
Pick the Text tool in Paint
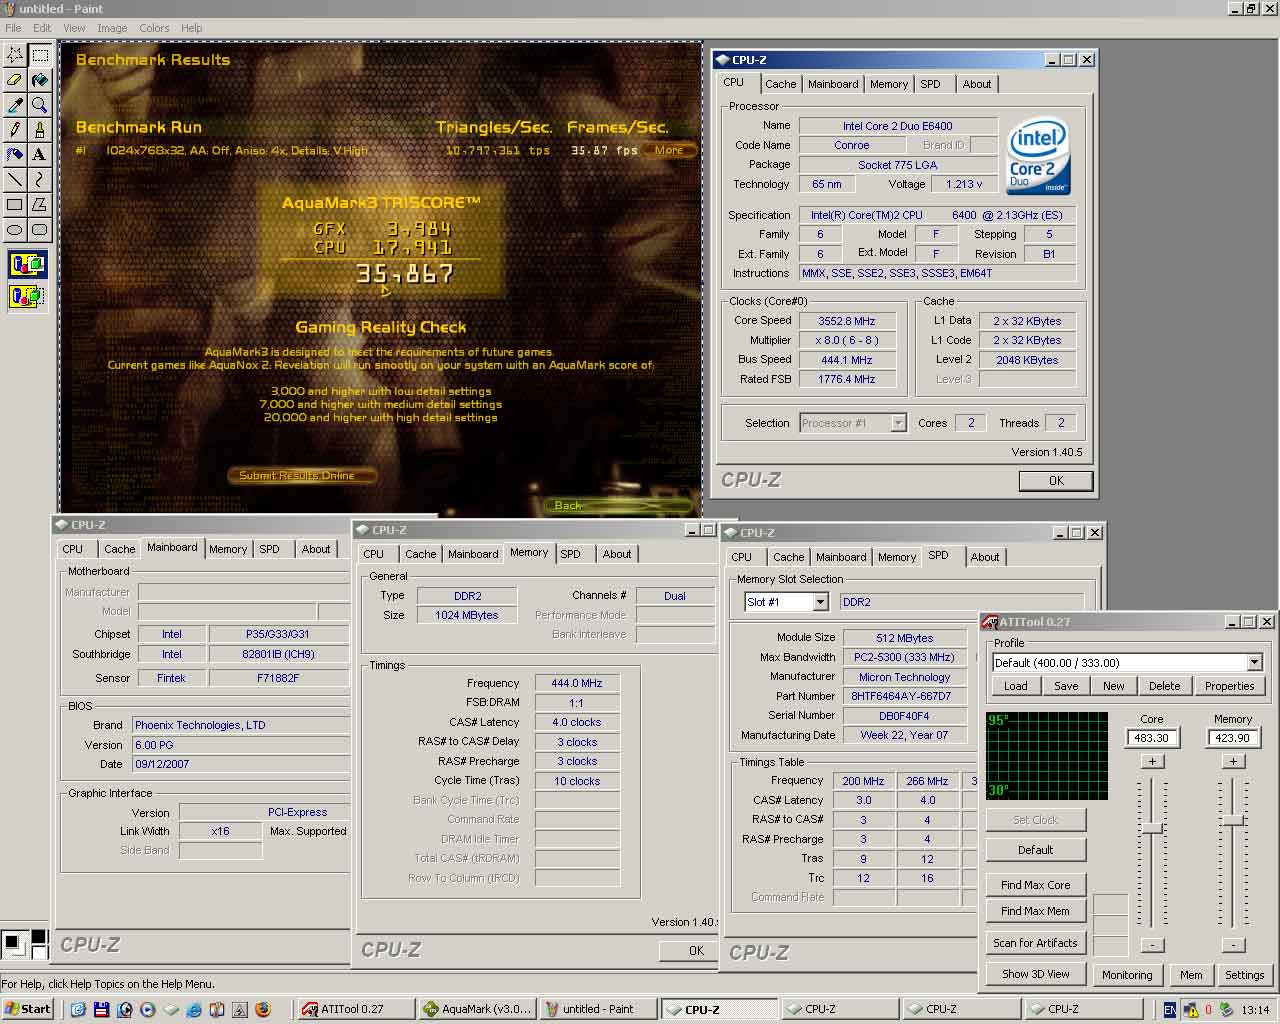40,155
